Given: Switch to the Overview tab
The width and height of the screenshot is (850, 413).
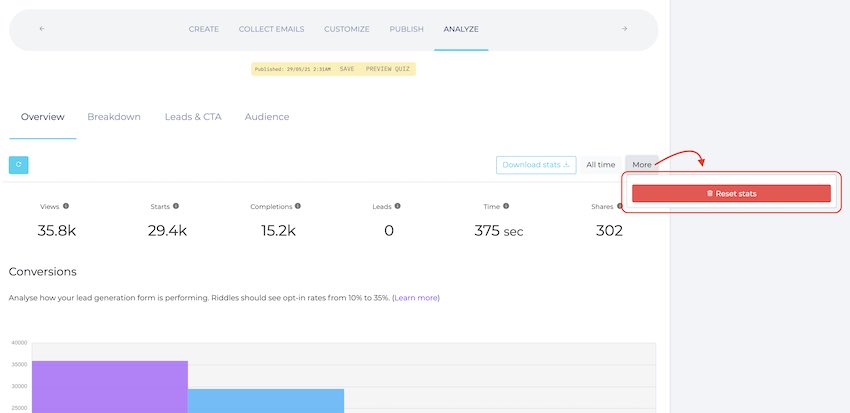Looking at the screenshot, I should pos(43,117).
